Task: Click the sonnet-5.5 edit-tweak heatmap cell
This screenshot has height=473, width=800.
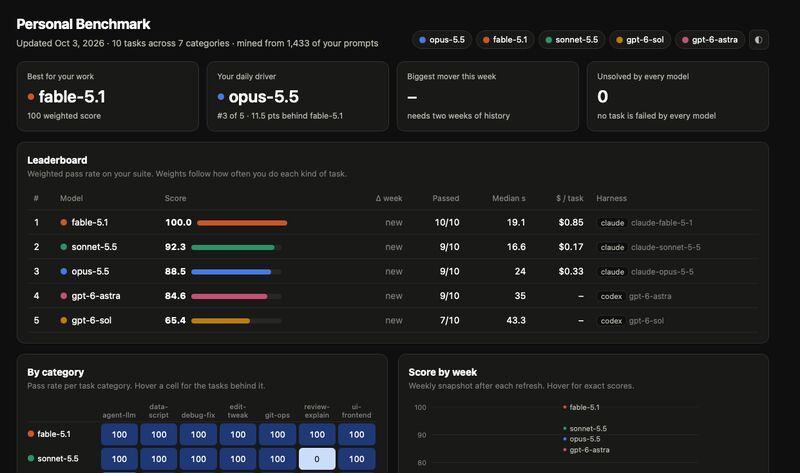Action: click(238, 459)
